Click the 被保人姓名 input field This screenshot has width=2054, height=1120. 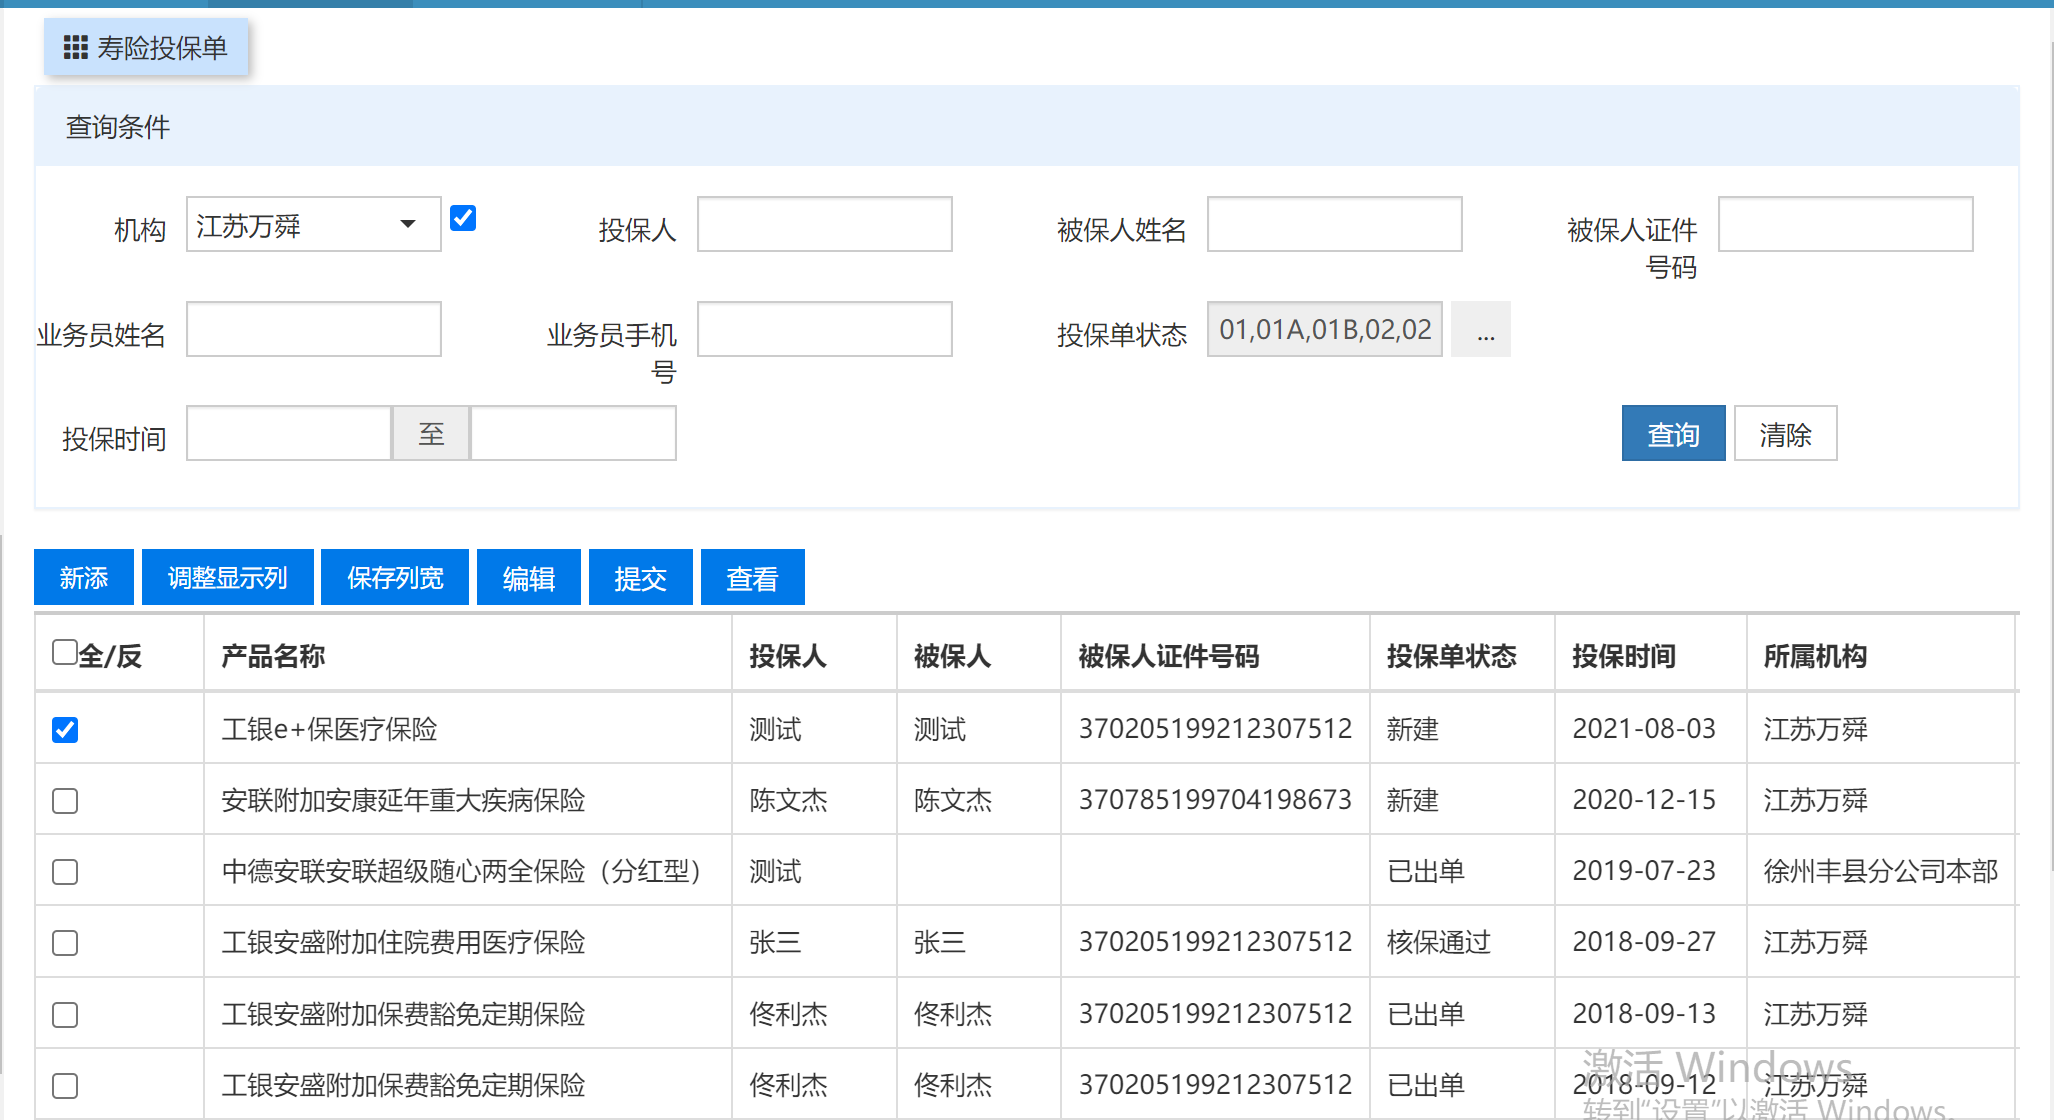(x=1334, y=225)
